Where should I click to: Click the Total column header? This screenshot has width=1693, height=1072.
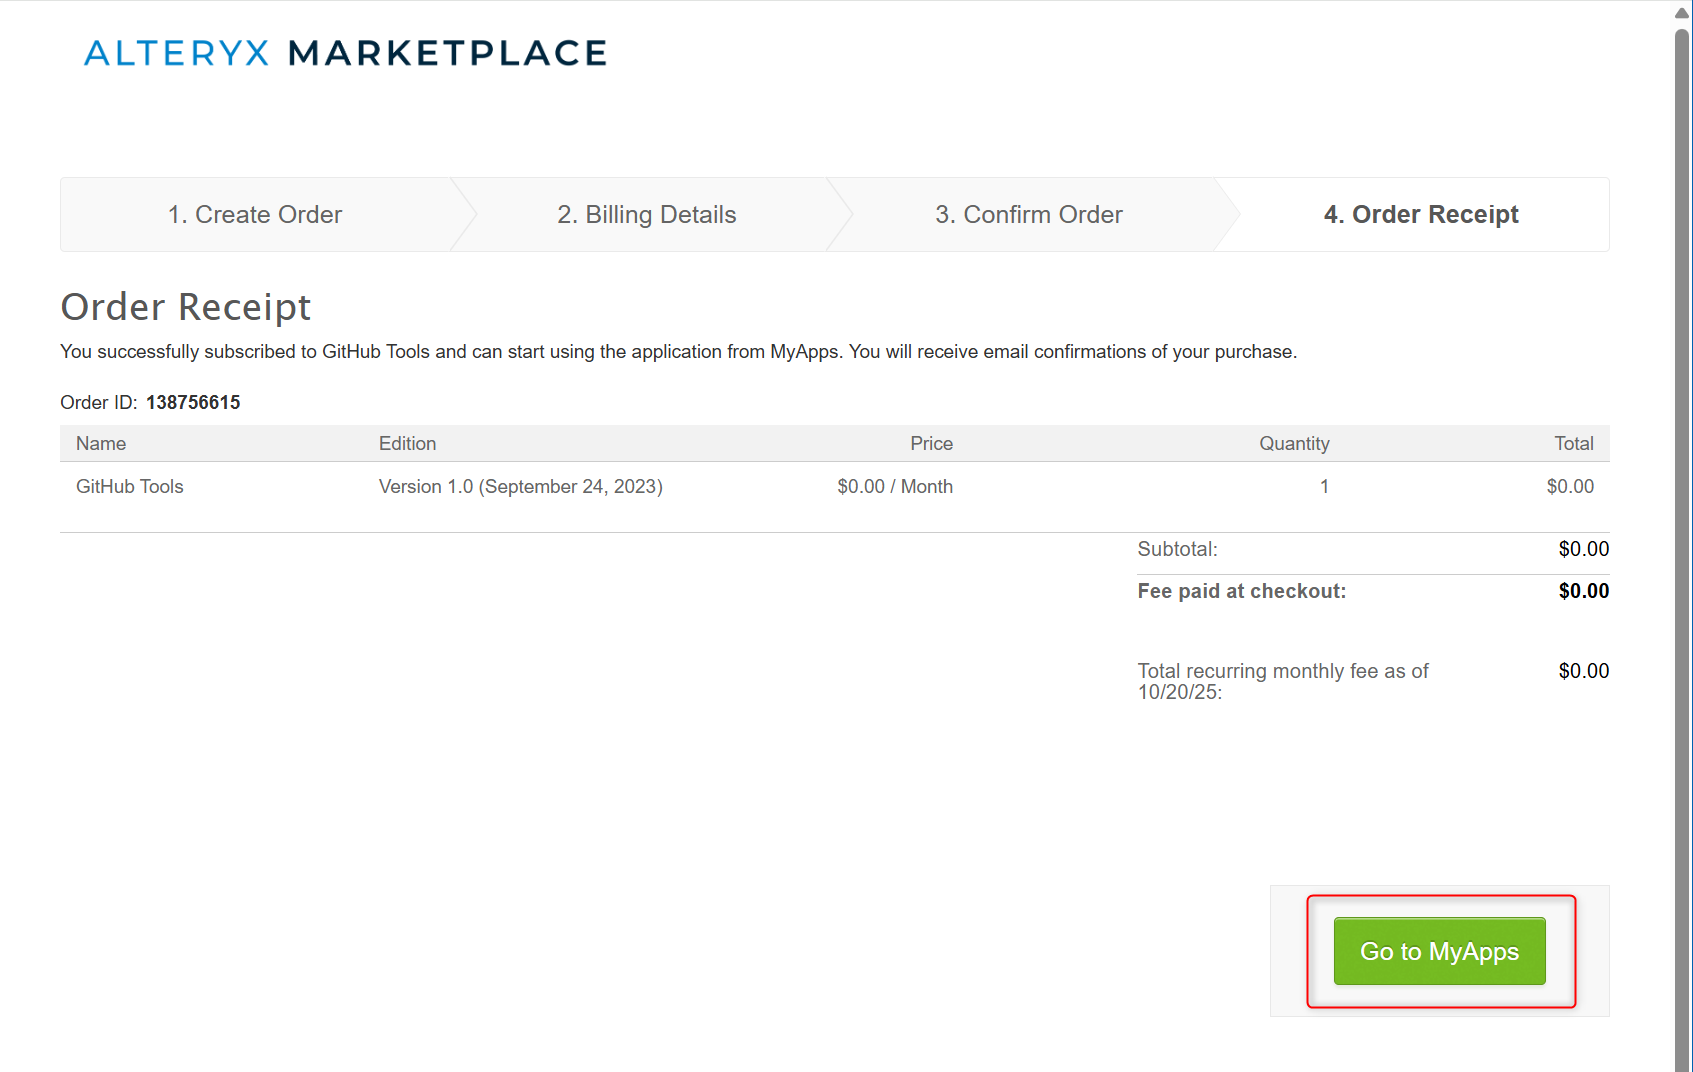(x=1573, y=444)
